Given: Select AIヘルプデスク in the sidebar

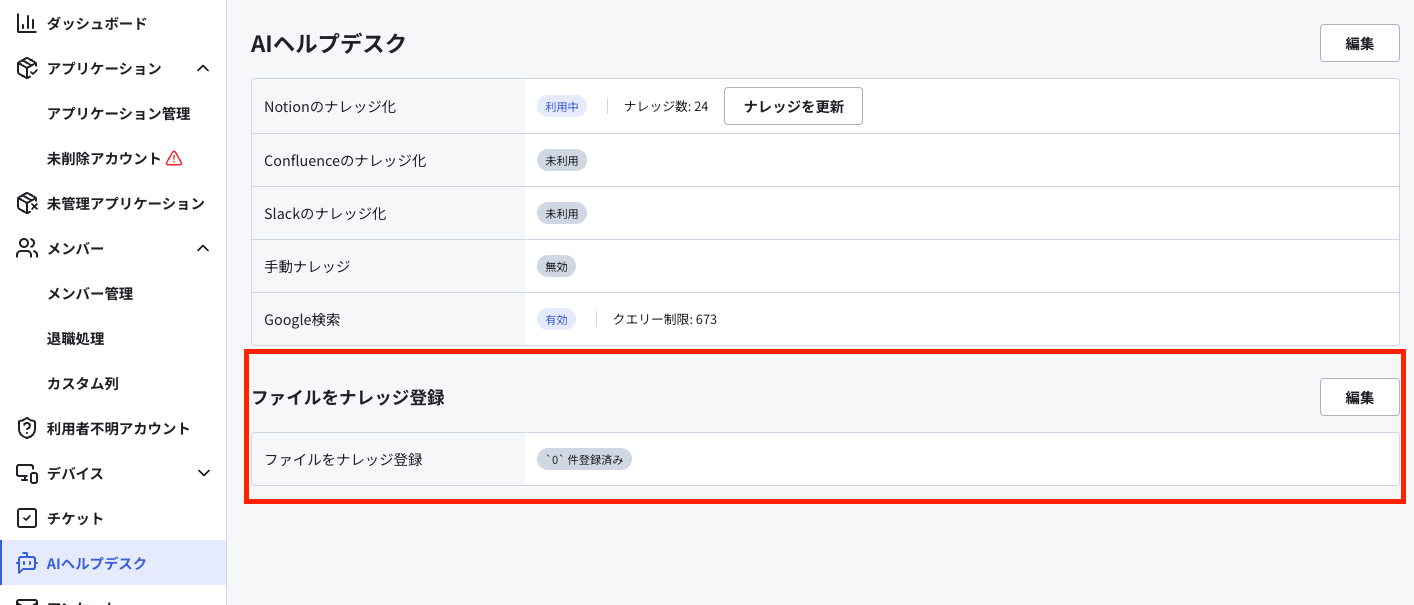Looking at the screenshot, I should (x=97, y=563).
